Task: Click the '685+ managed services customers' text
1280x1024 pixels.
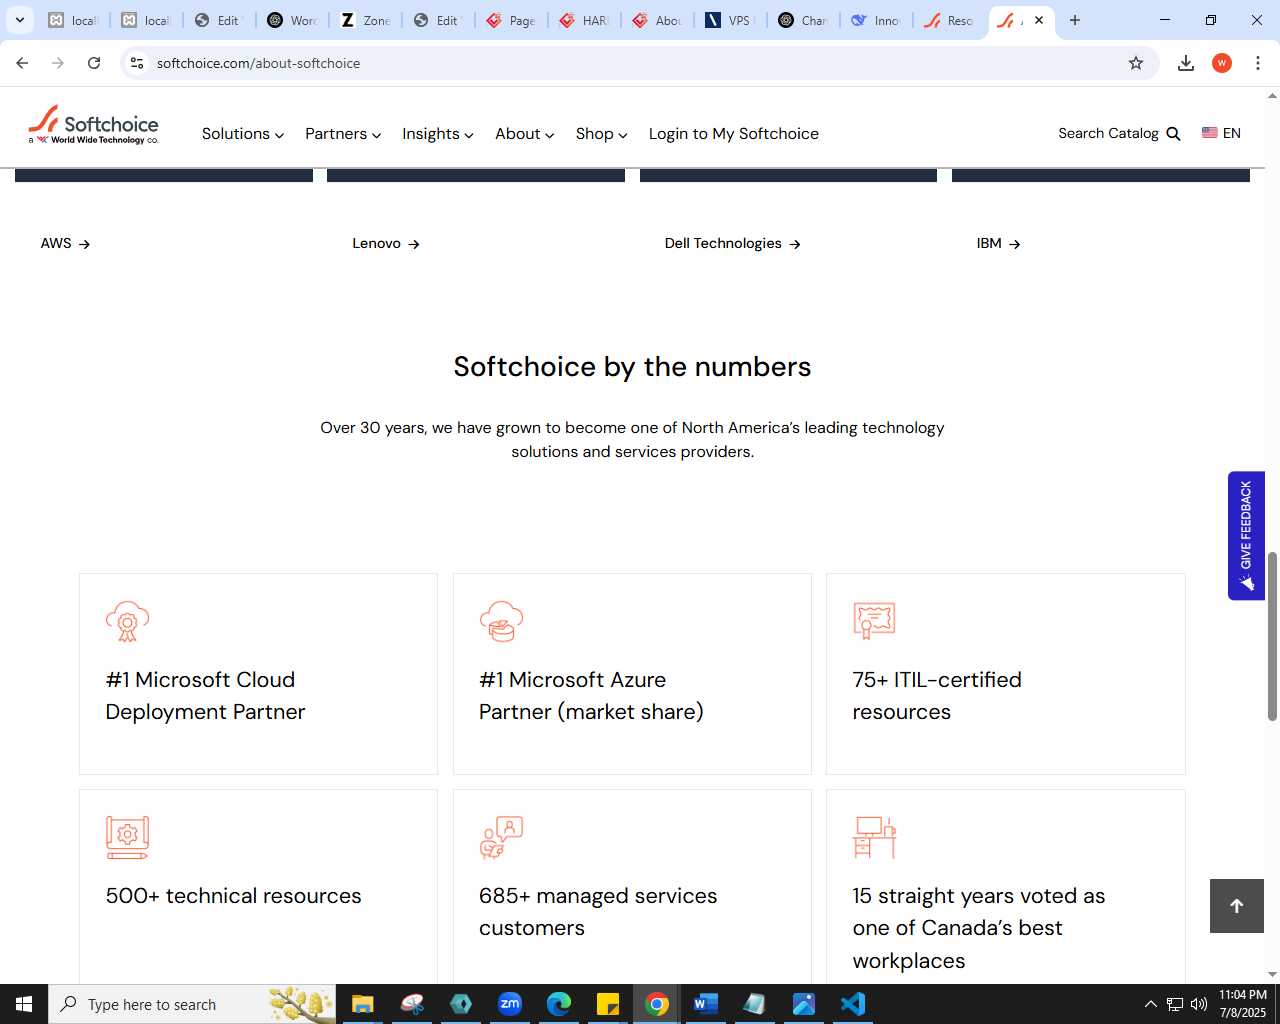Action: (598, 912)
